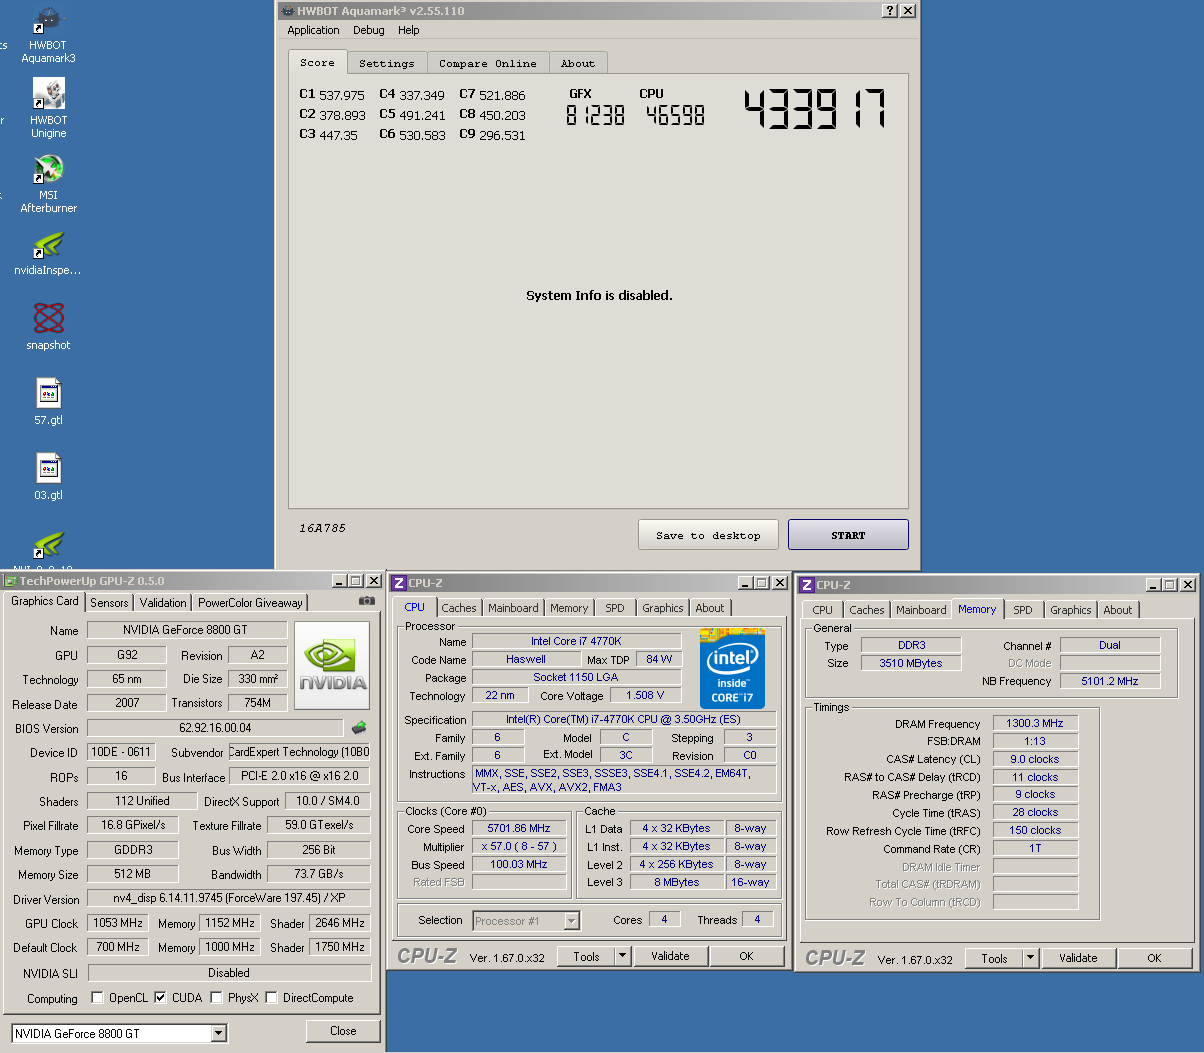
Task: Click the NVIDIA logo in GPU-Z
Action: [333, 666]
